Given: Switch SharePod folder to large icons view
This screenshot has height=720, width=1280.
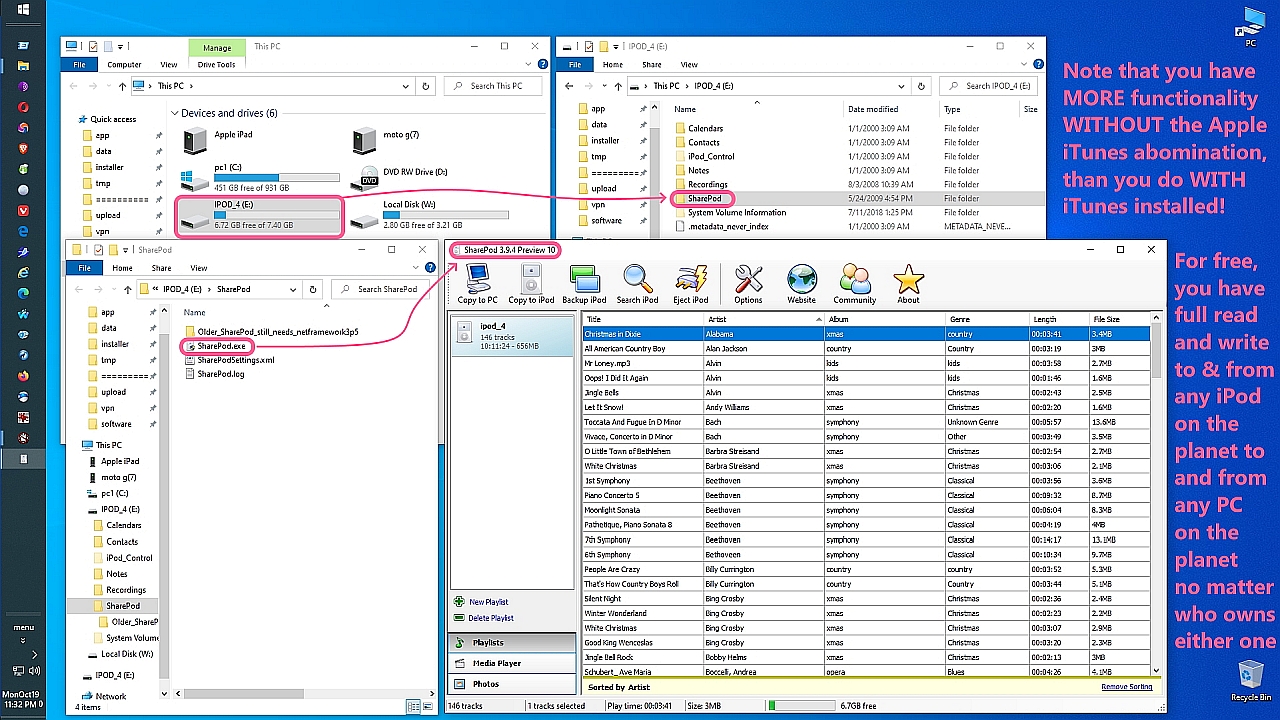Looking at the screenshot, I should click(x=428, y=707).
